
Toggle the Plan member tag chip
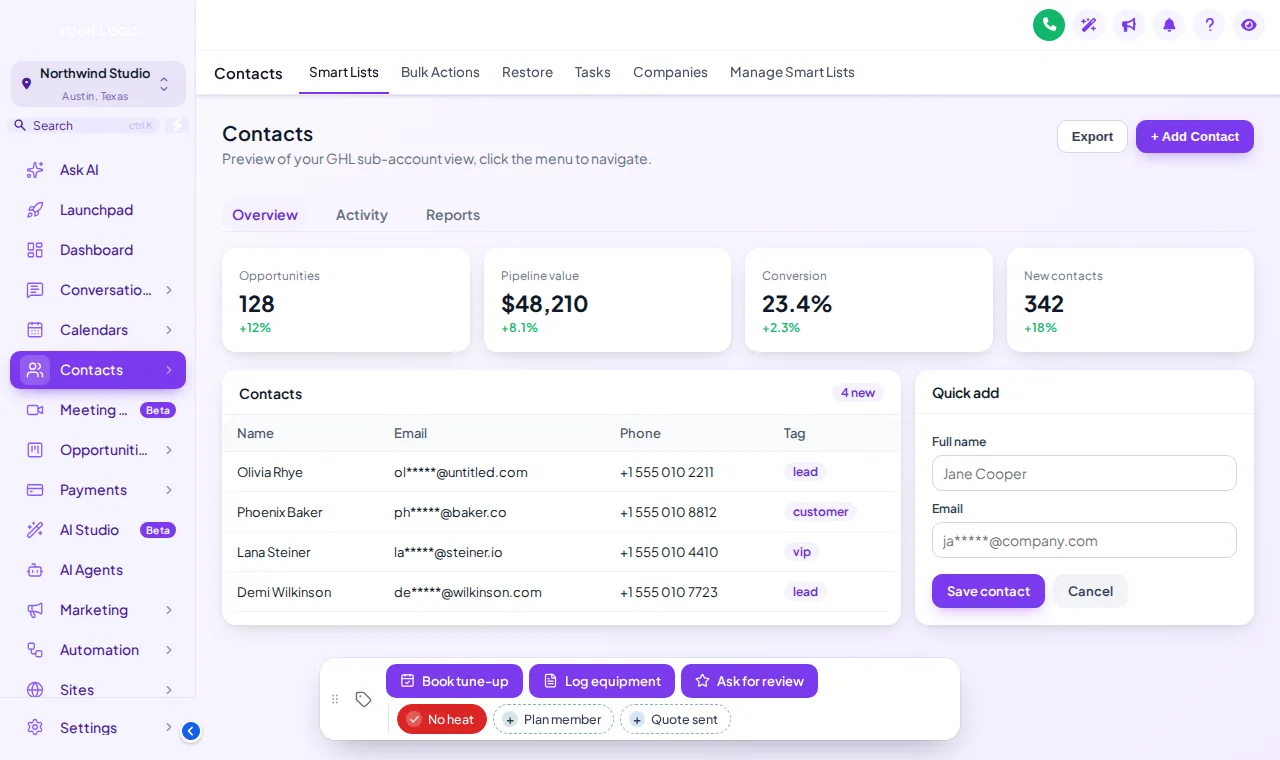[x=553, y=719]
